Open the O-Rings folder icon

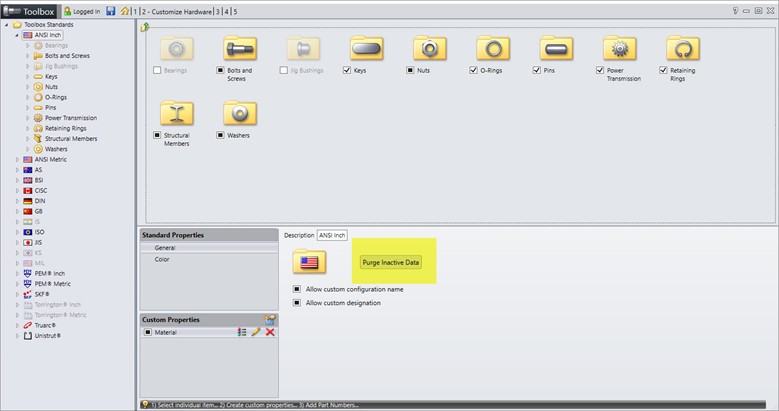pyautogui.click(x=493, y=48)
